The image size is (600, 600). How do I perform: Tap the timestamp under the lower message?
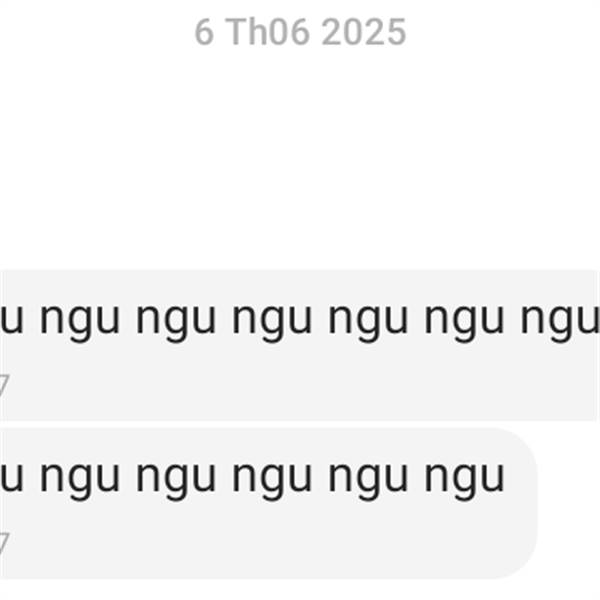coord(4,543)
